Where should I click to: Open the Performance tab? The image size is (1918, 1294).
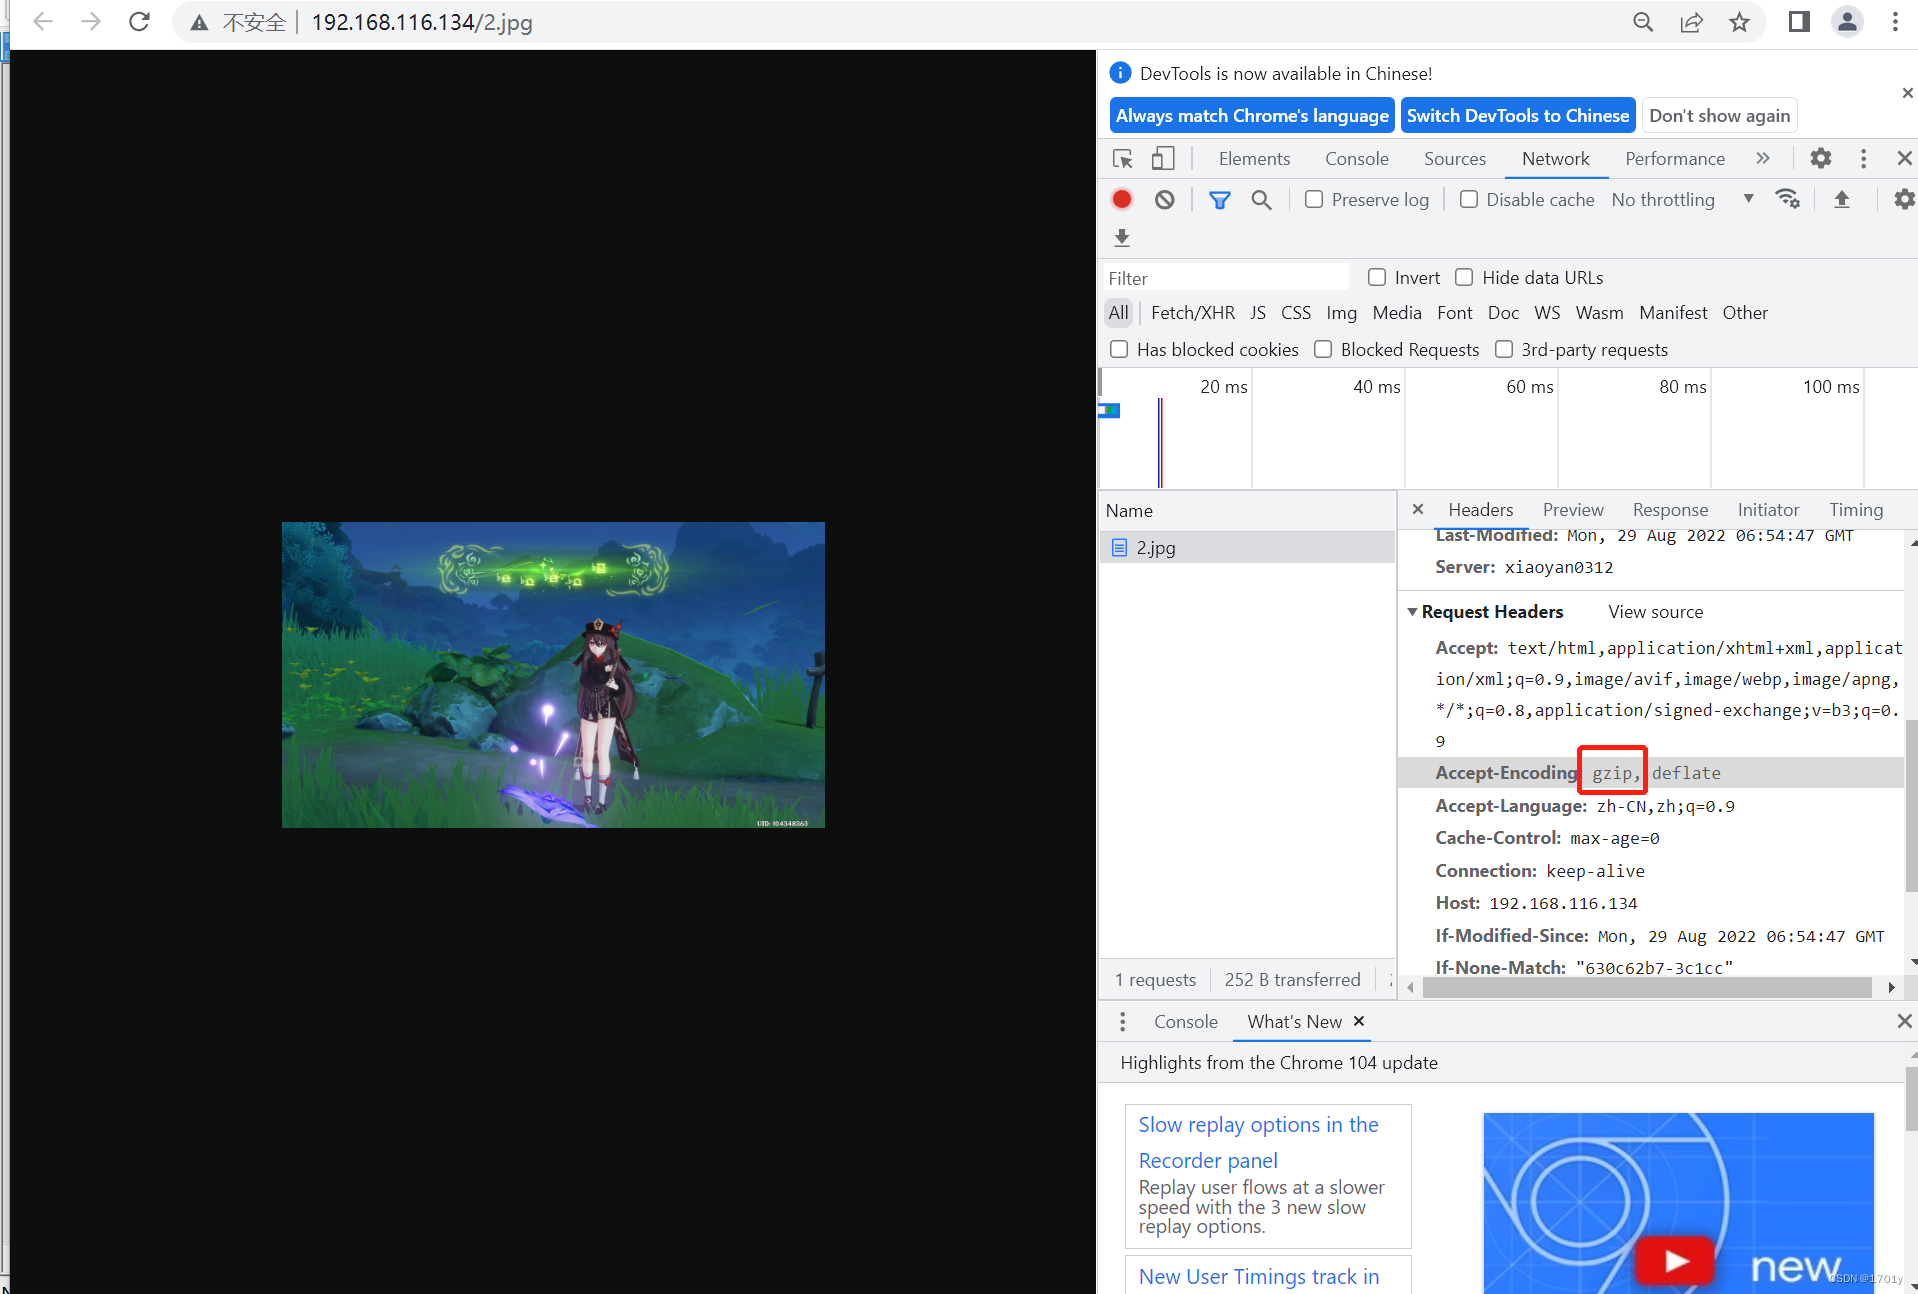tap(1675, 159)
